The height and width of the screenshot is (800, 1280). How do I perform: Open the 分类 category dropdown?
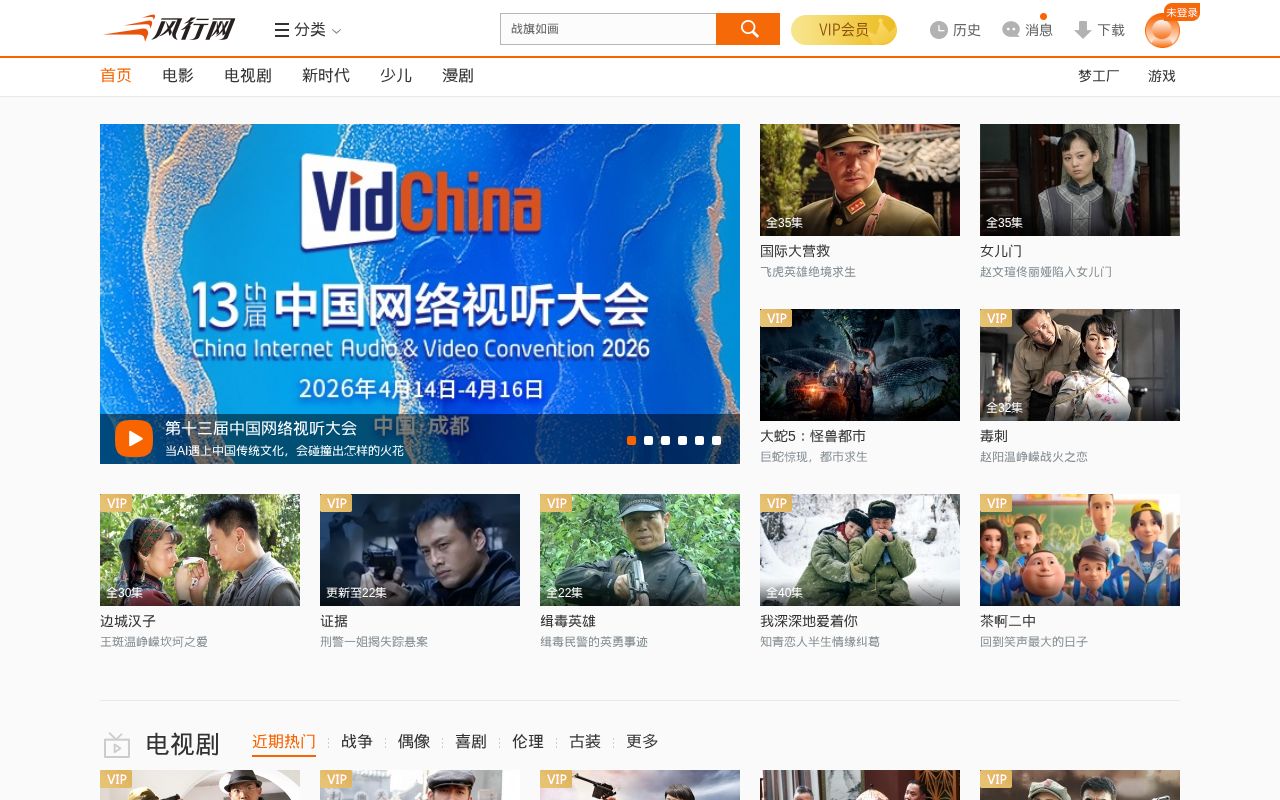308,30
